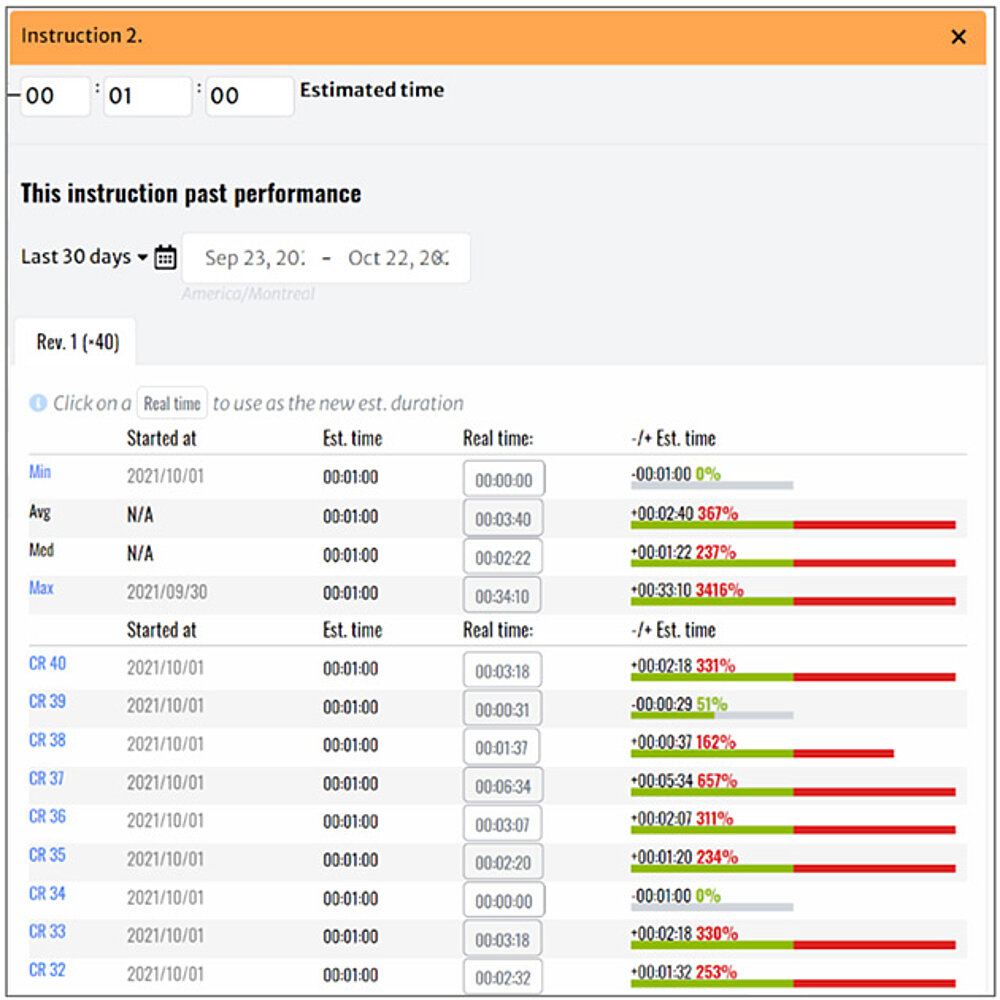
Task: Click the hours field showing 00
Action: pos(55,96)
